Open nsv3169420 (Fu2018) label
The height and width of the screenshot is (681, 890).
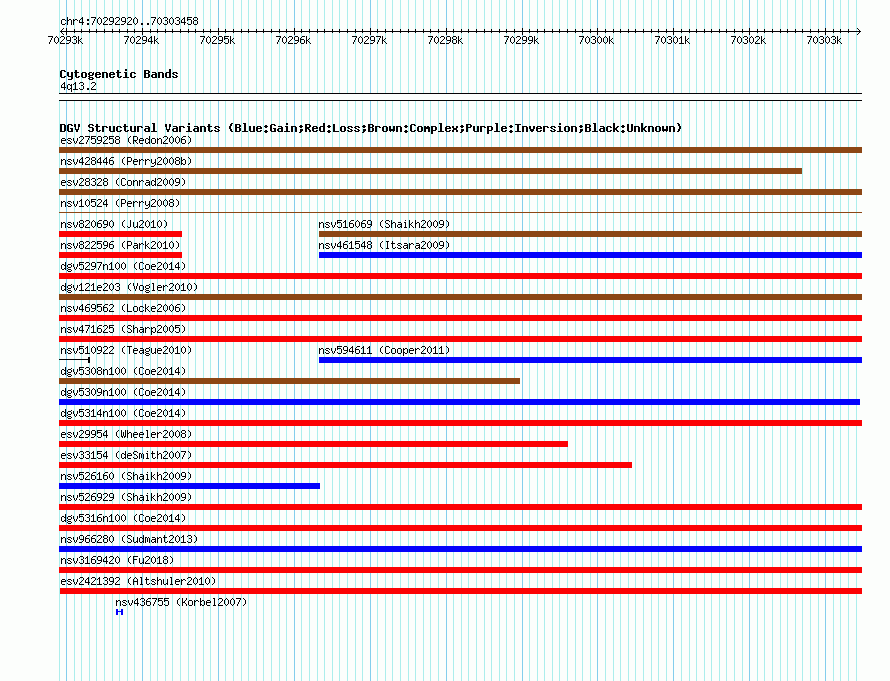(x=117, y=560)
